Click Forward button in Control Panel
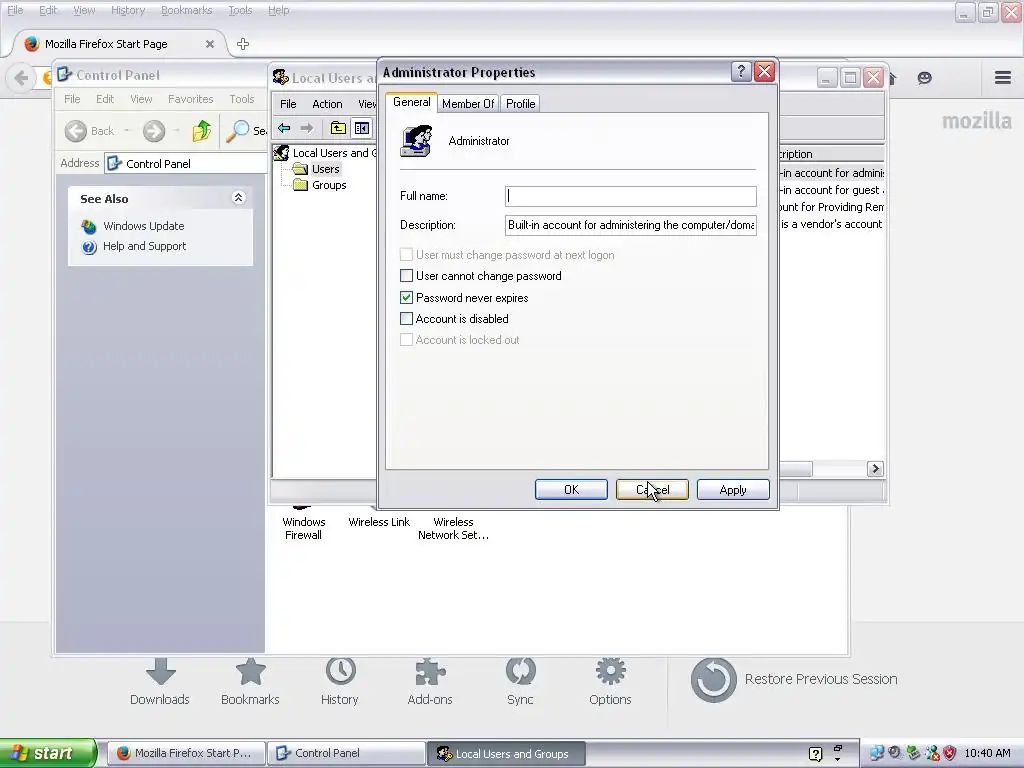This screenshot has height=768, width=1024. pyautogui.click(x=154, y=131)
